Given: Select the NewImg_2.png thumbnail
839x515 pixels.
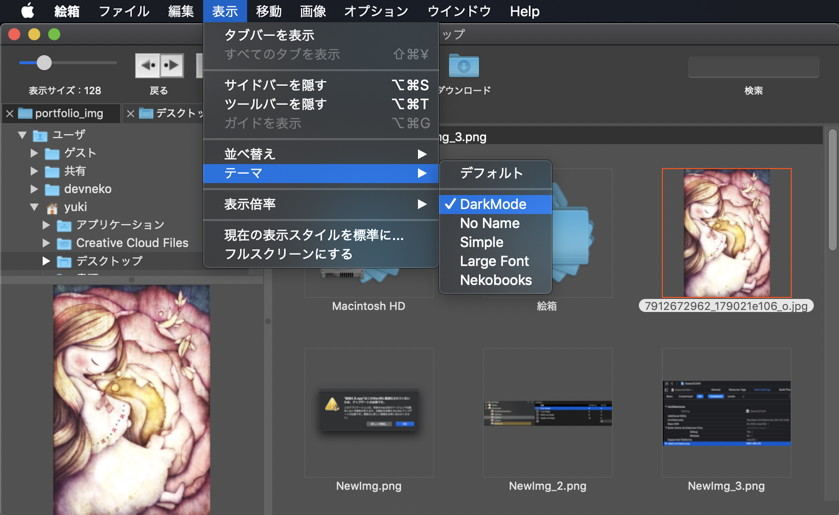Looking at the screenshot, I should coord(547,413).
